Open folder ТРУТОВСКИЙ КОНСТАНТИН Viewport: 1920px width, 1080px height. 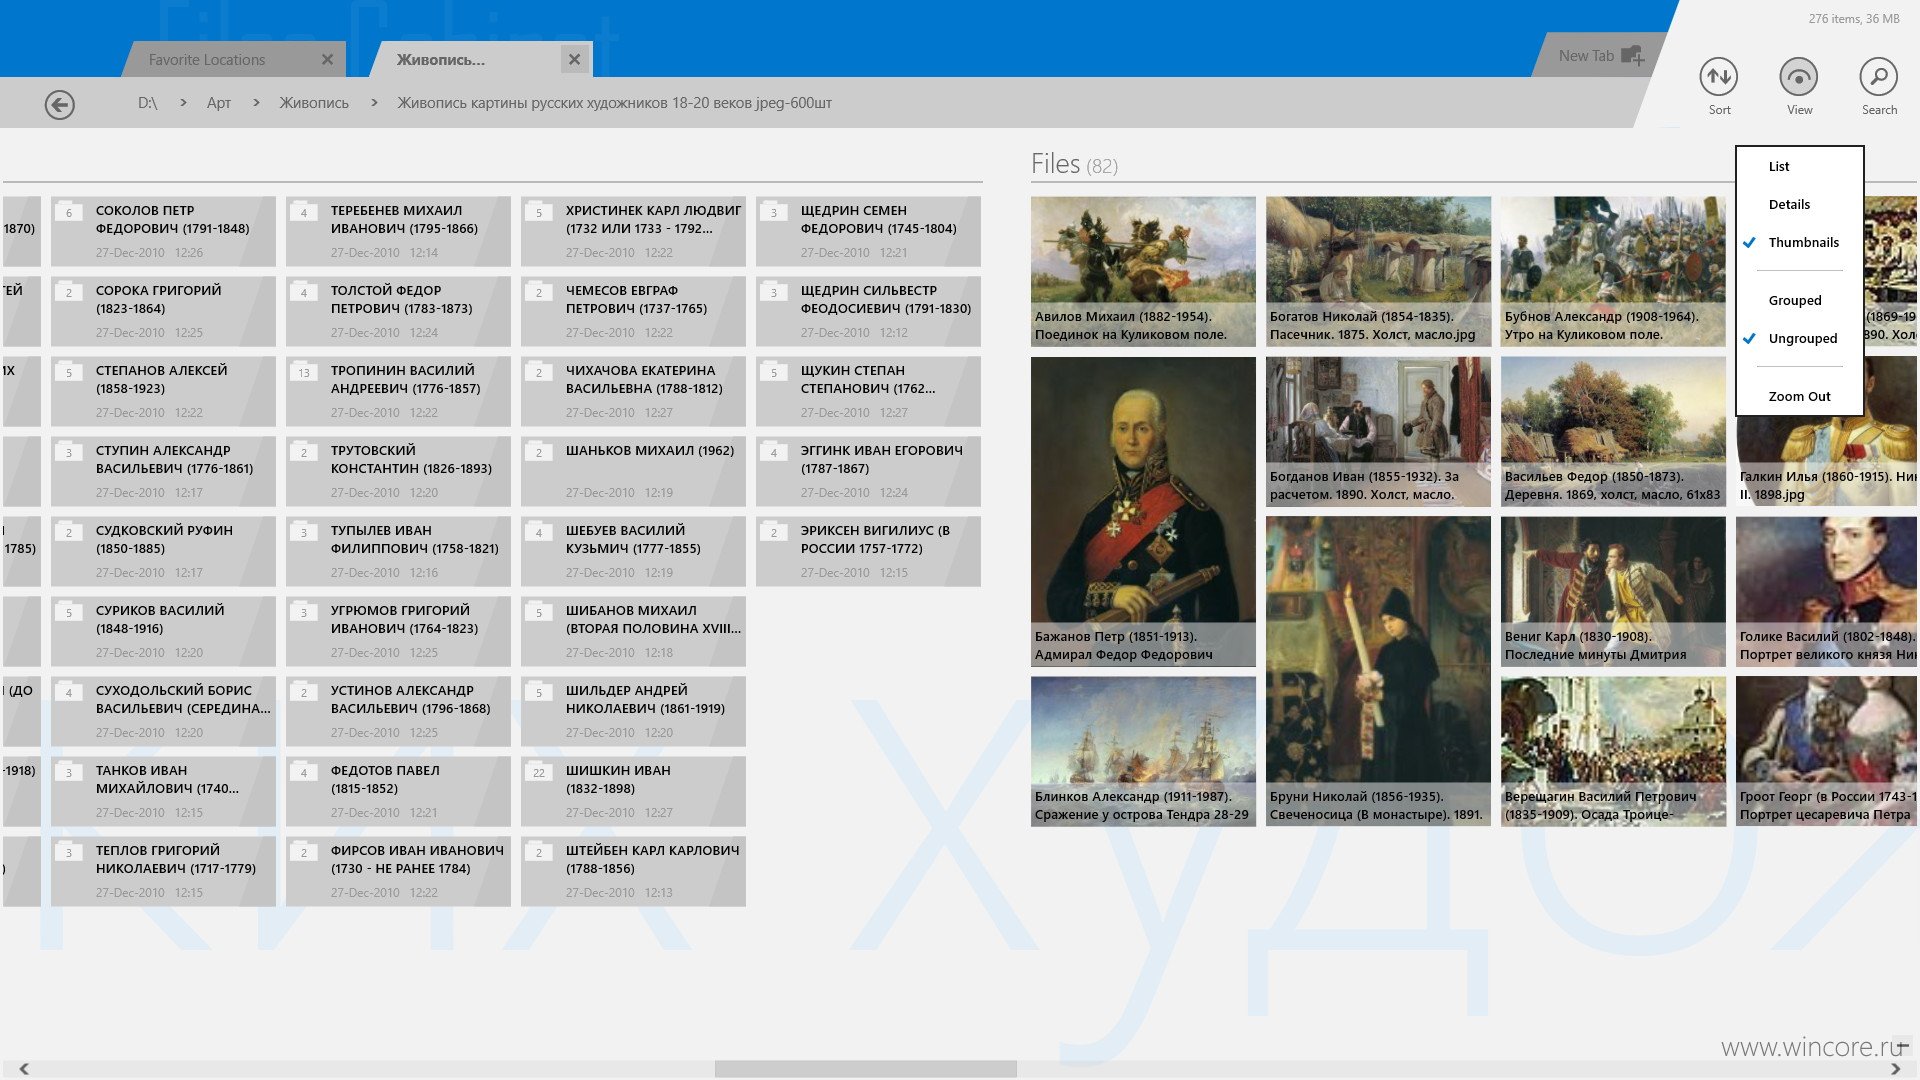[398, 471]
